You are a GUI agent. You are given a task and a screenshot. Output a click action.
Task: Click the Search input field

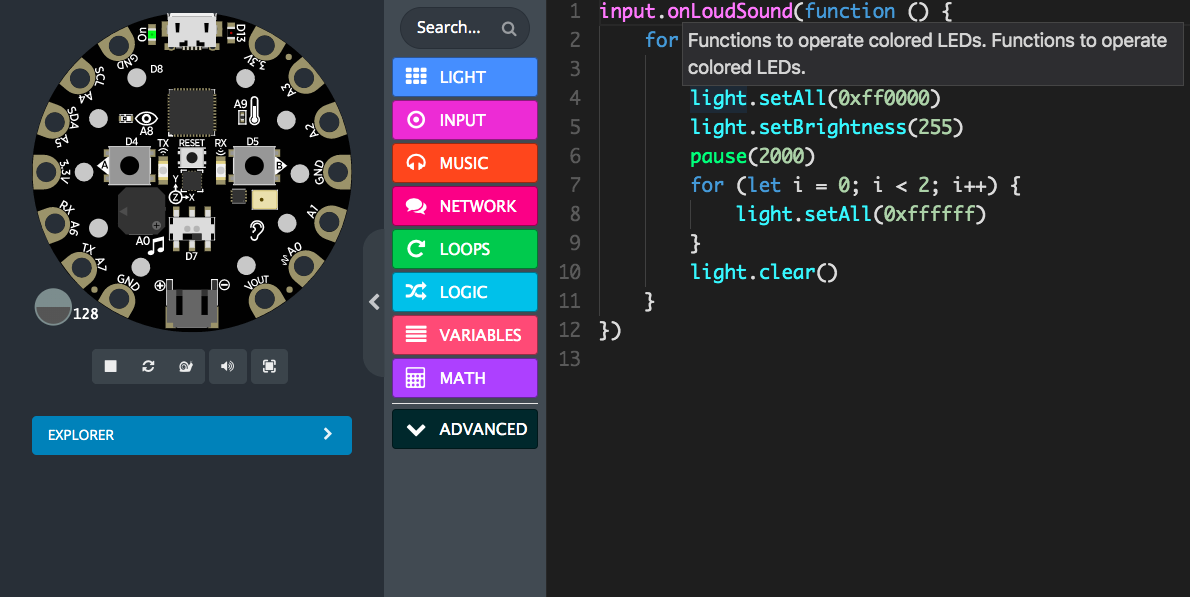coord(464,28)
